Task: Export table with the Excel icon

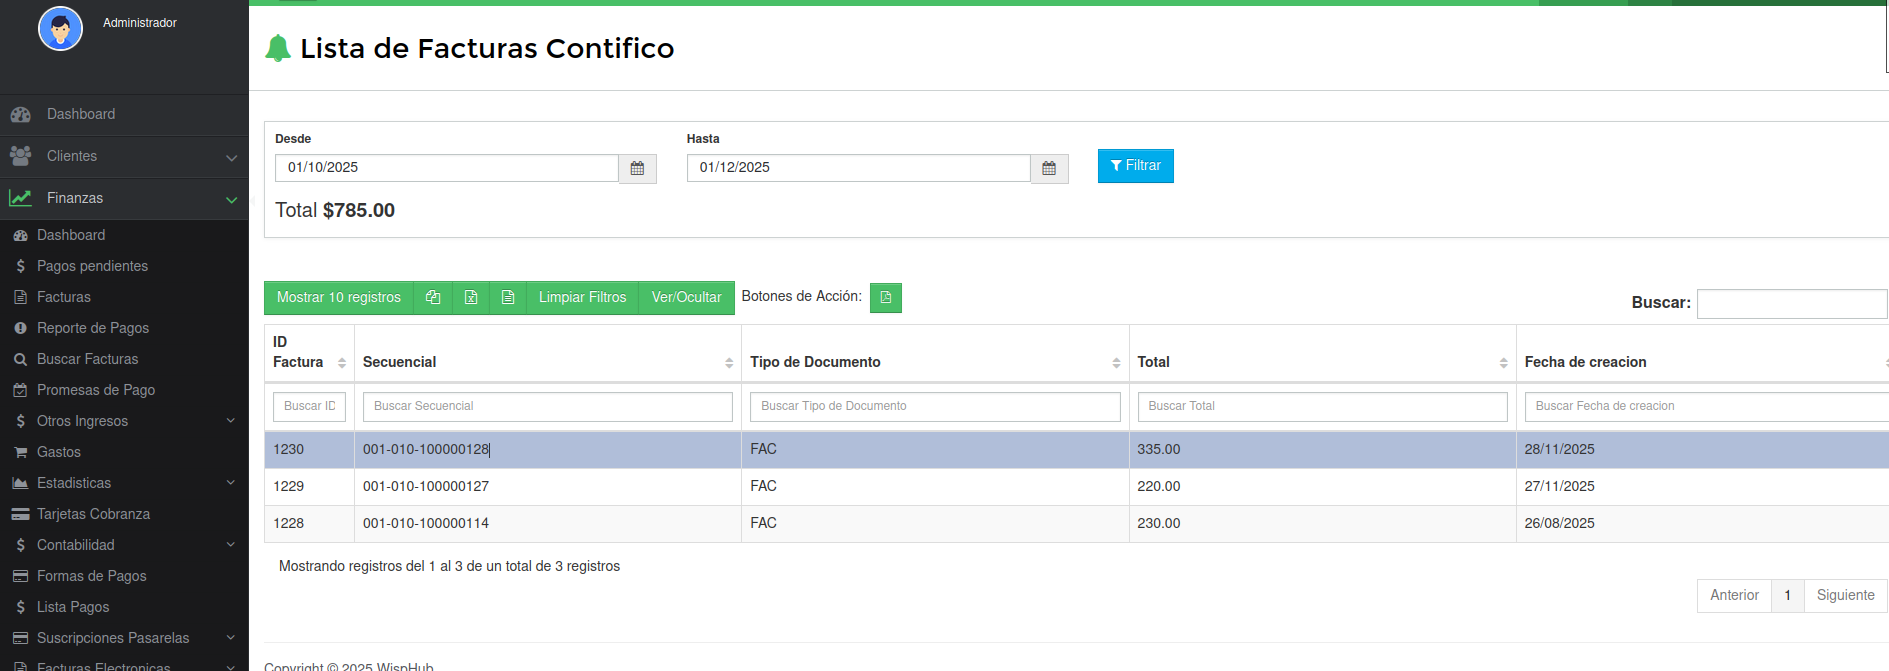Action: point(471,298)
